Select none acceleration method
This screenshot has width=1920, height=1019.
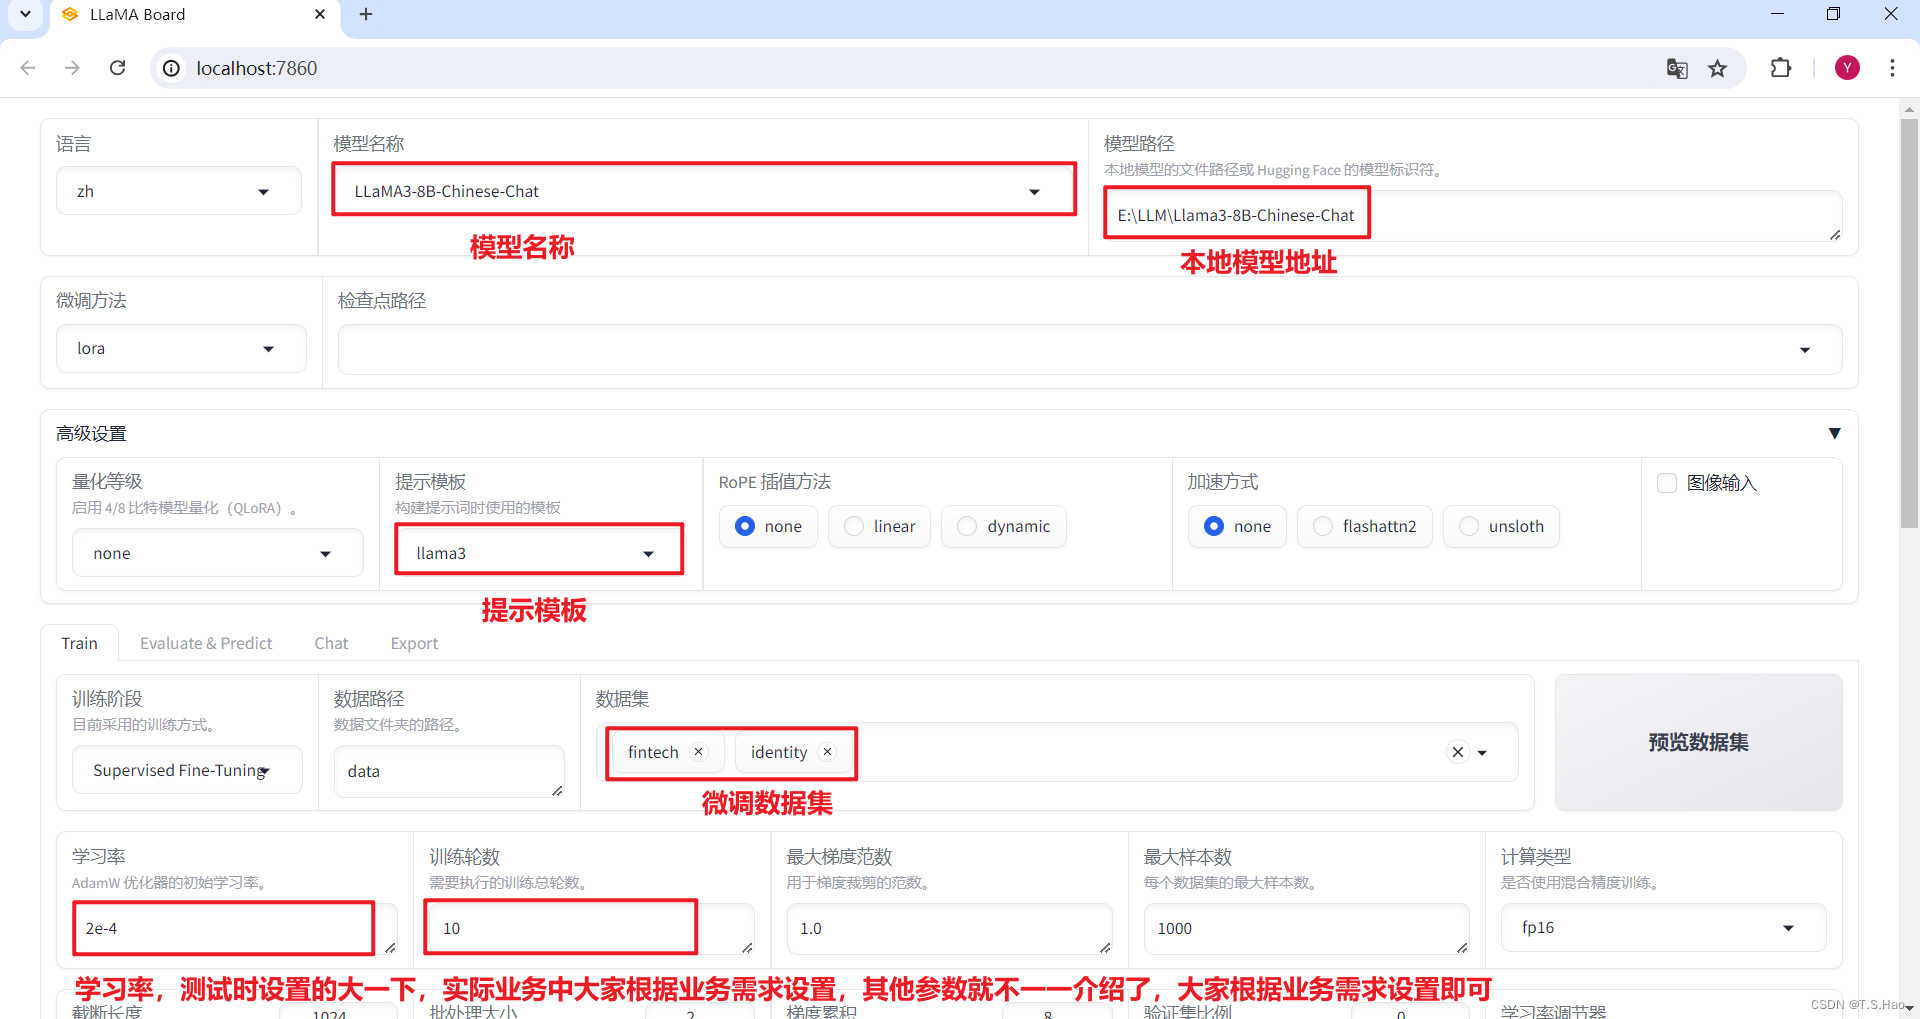point(1237,526)
